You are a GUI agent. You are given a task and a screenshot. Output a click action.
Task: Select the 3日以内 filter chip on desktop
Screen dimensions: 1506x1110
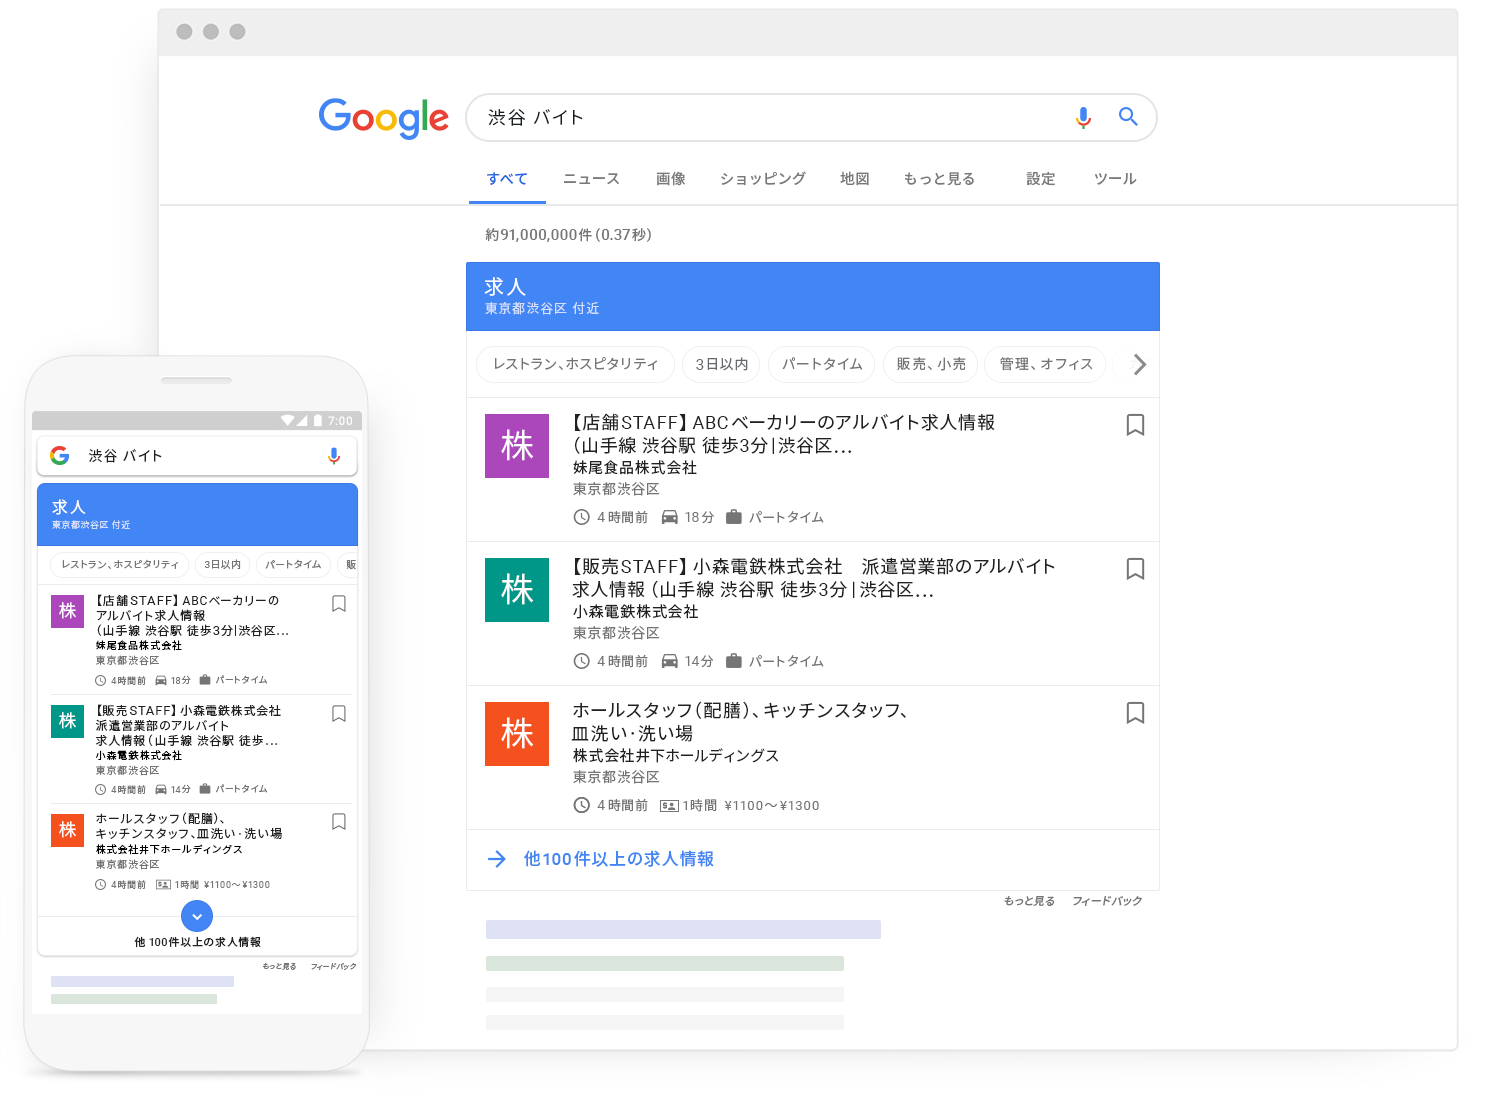point(722,364)
